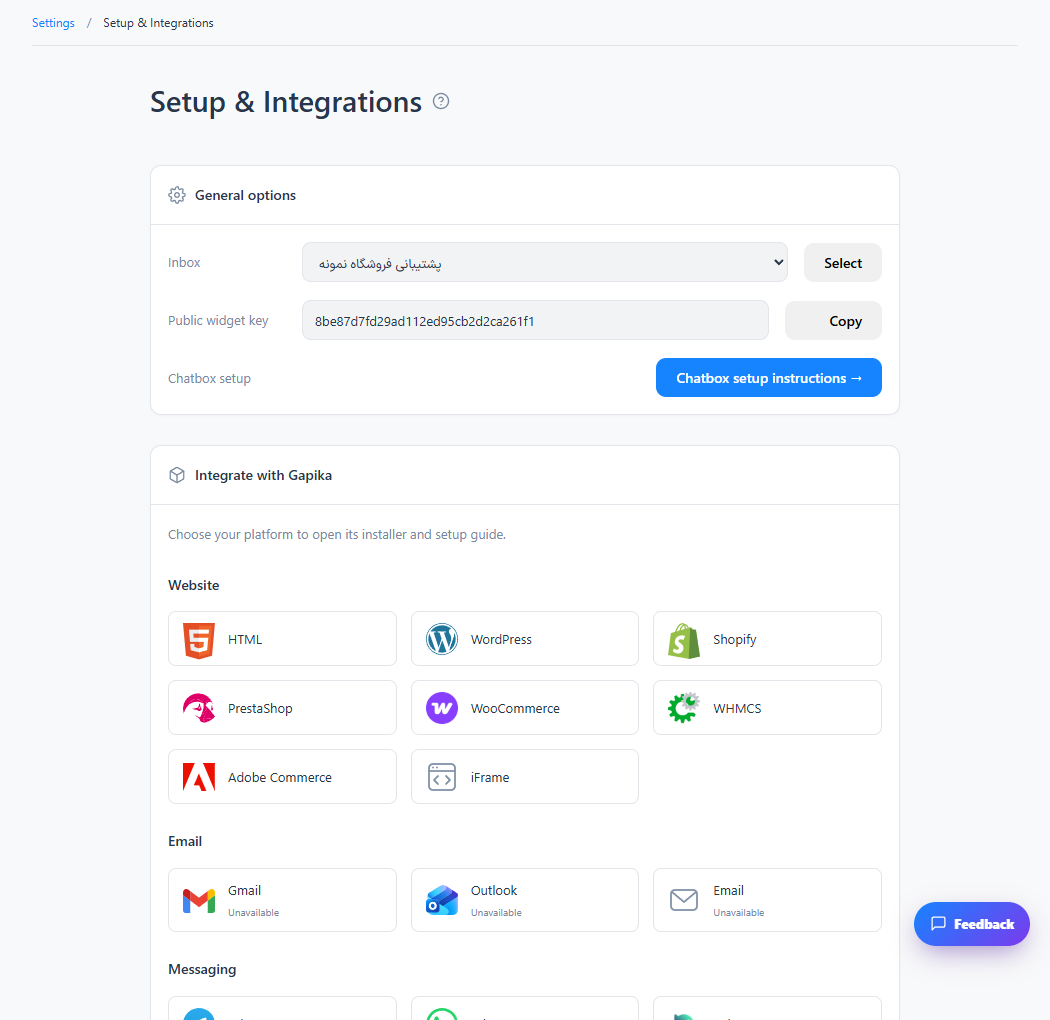Click the Integrate with Gapika heading text
Image resolution: width=1050 pixels, height=1020 pixels.
263,475
